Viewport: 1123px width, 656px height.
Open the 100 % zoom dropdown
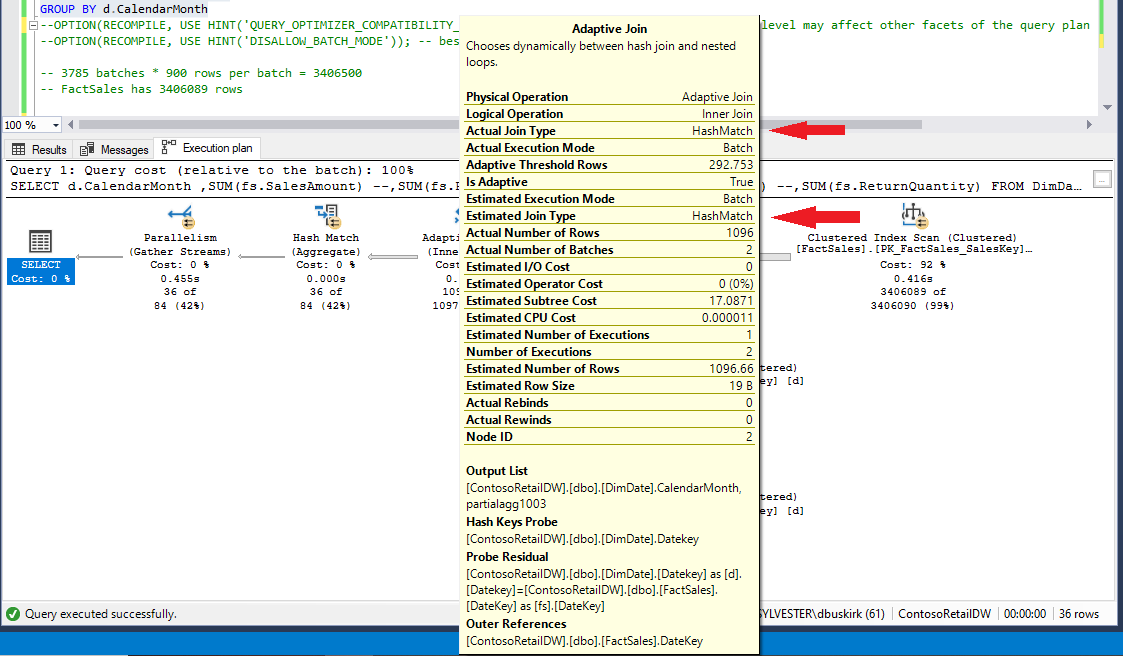(55, 125)
